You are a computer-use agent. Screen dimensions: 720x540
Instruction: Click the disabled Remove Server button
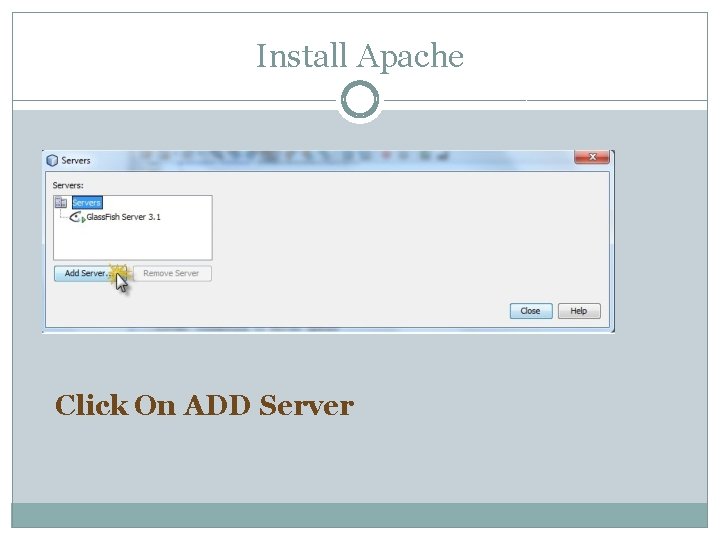point(172,273)
